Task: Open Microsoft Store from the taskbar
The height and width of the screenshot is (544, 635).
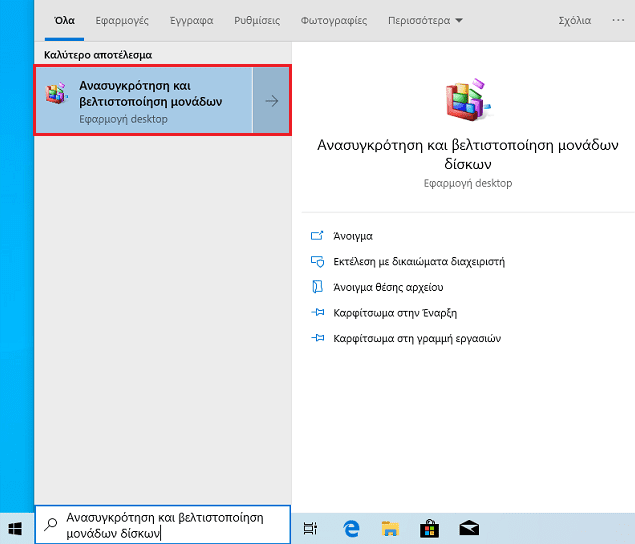Action: [429, 528]
